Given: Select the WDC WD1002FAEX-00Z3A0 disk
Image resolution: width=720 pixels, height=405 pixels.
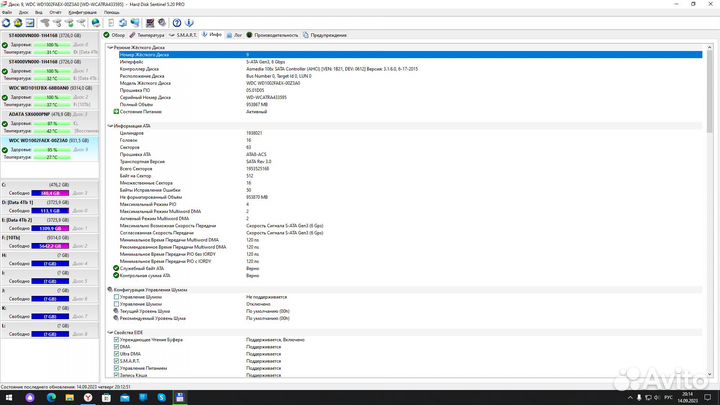Looking at the screenshot, I should (50, 148).
